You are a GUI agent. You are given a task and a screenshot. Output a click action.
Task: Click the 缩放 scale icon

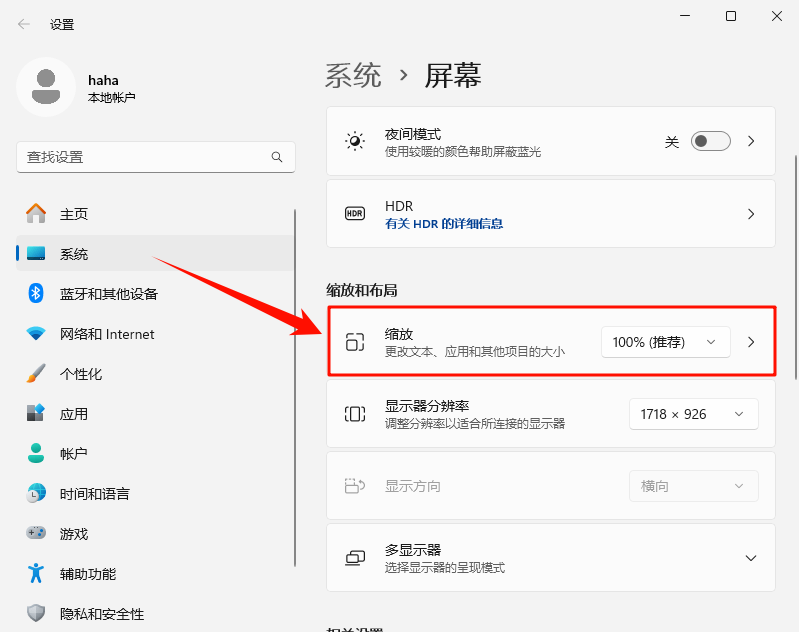tap(355, 342)
